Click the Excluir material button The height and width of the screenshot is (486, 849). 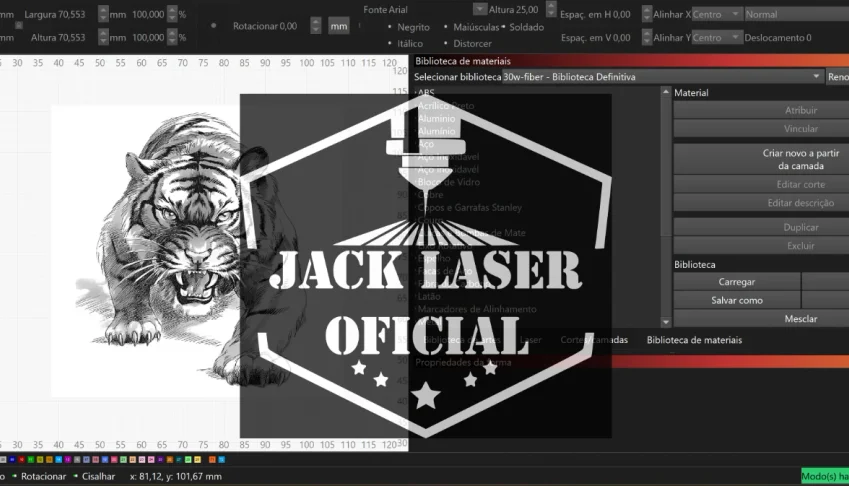tap(761, 246)
